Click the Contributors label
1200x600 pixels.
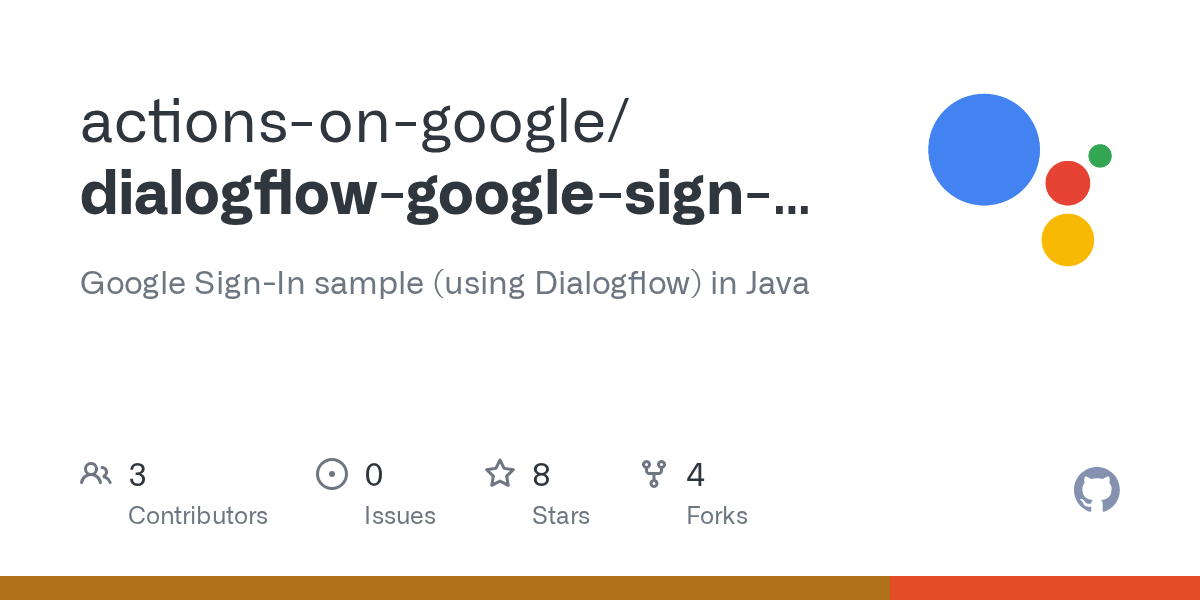[x=198, y=516]
